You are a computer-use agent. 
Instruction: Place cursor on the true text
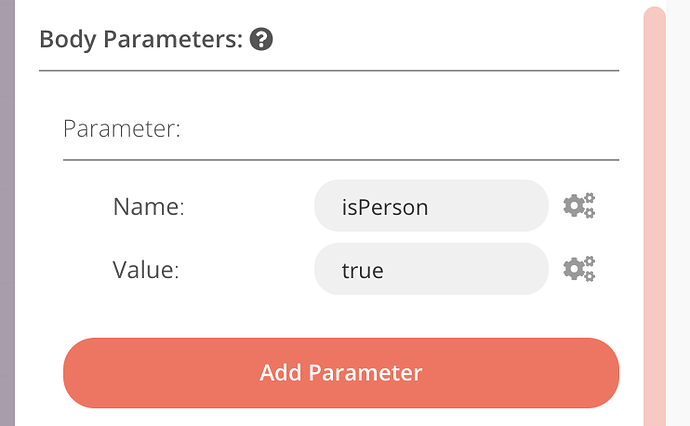363,270
